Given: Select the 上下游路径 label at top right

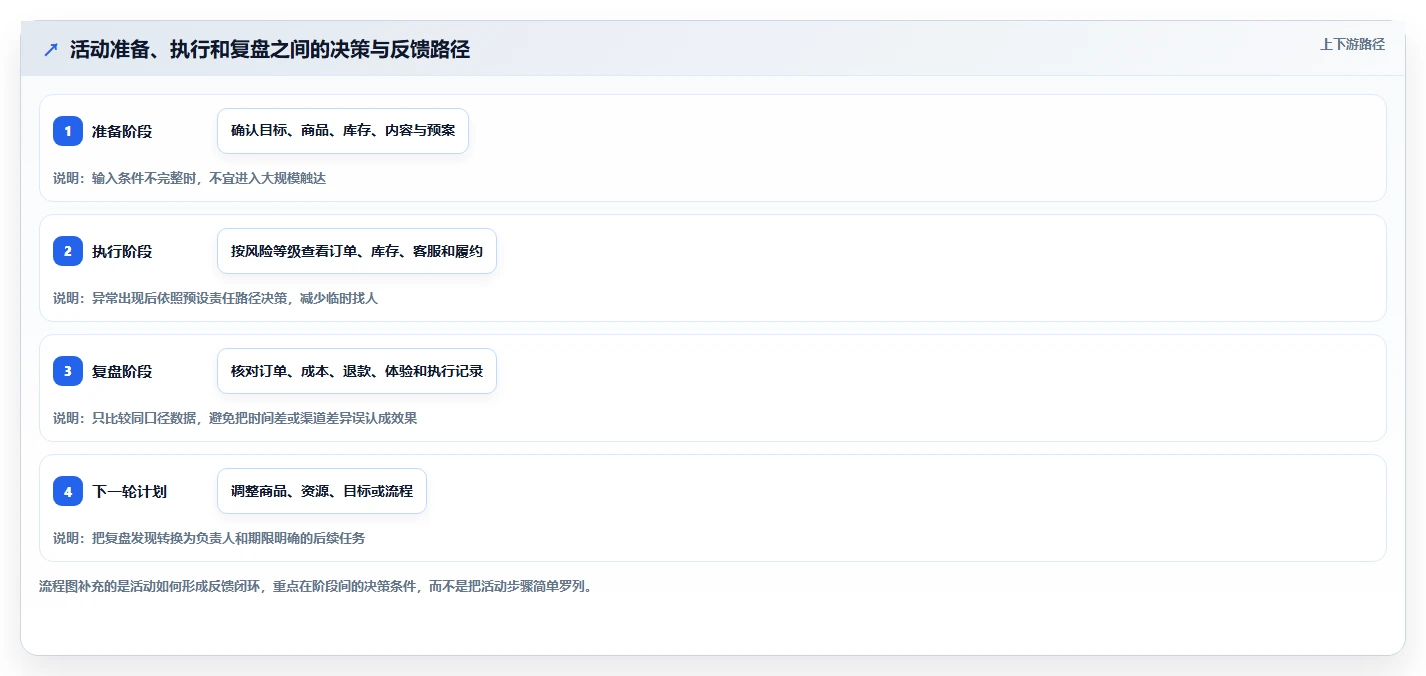Looking at the screenshot, I should point(1352,44).
